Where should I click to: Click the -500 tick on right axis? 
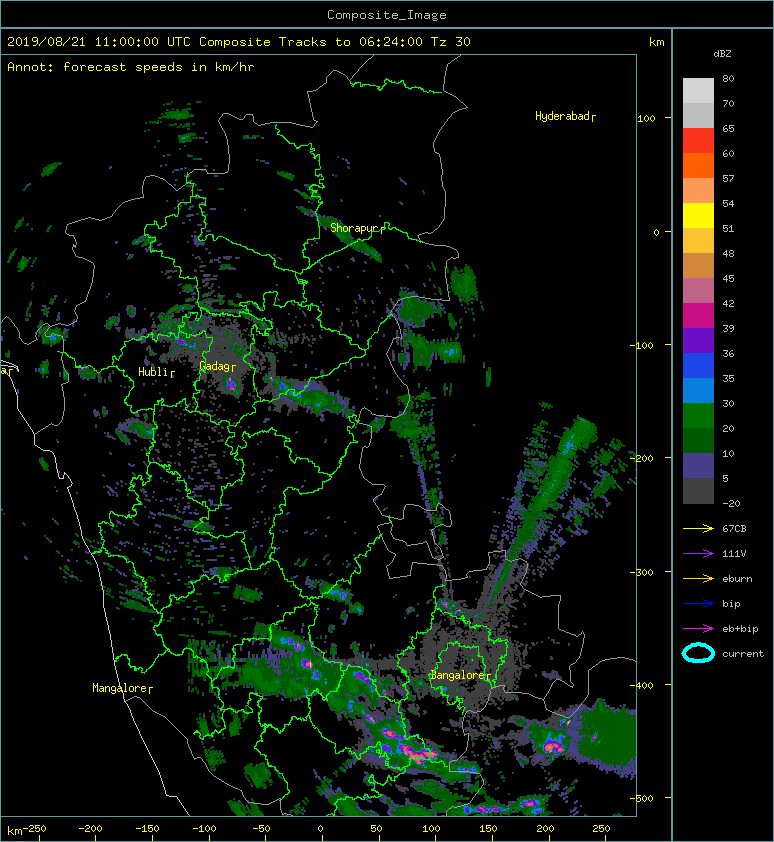641,798
